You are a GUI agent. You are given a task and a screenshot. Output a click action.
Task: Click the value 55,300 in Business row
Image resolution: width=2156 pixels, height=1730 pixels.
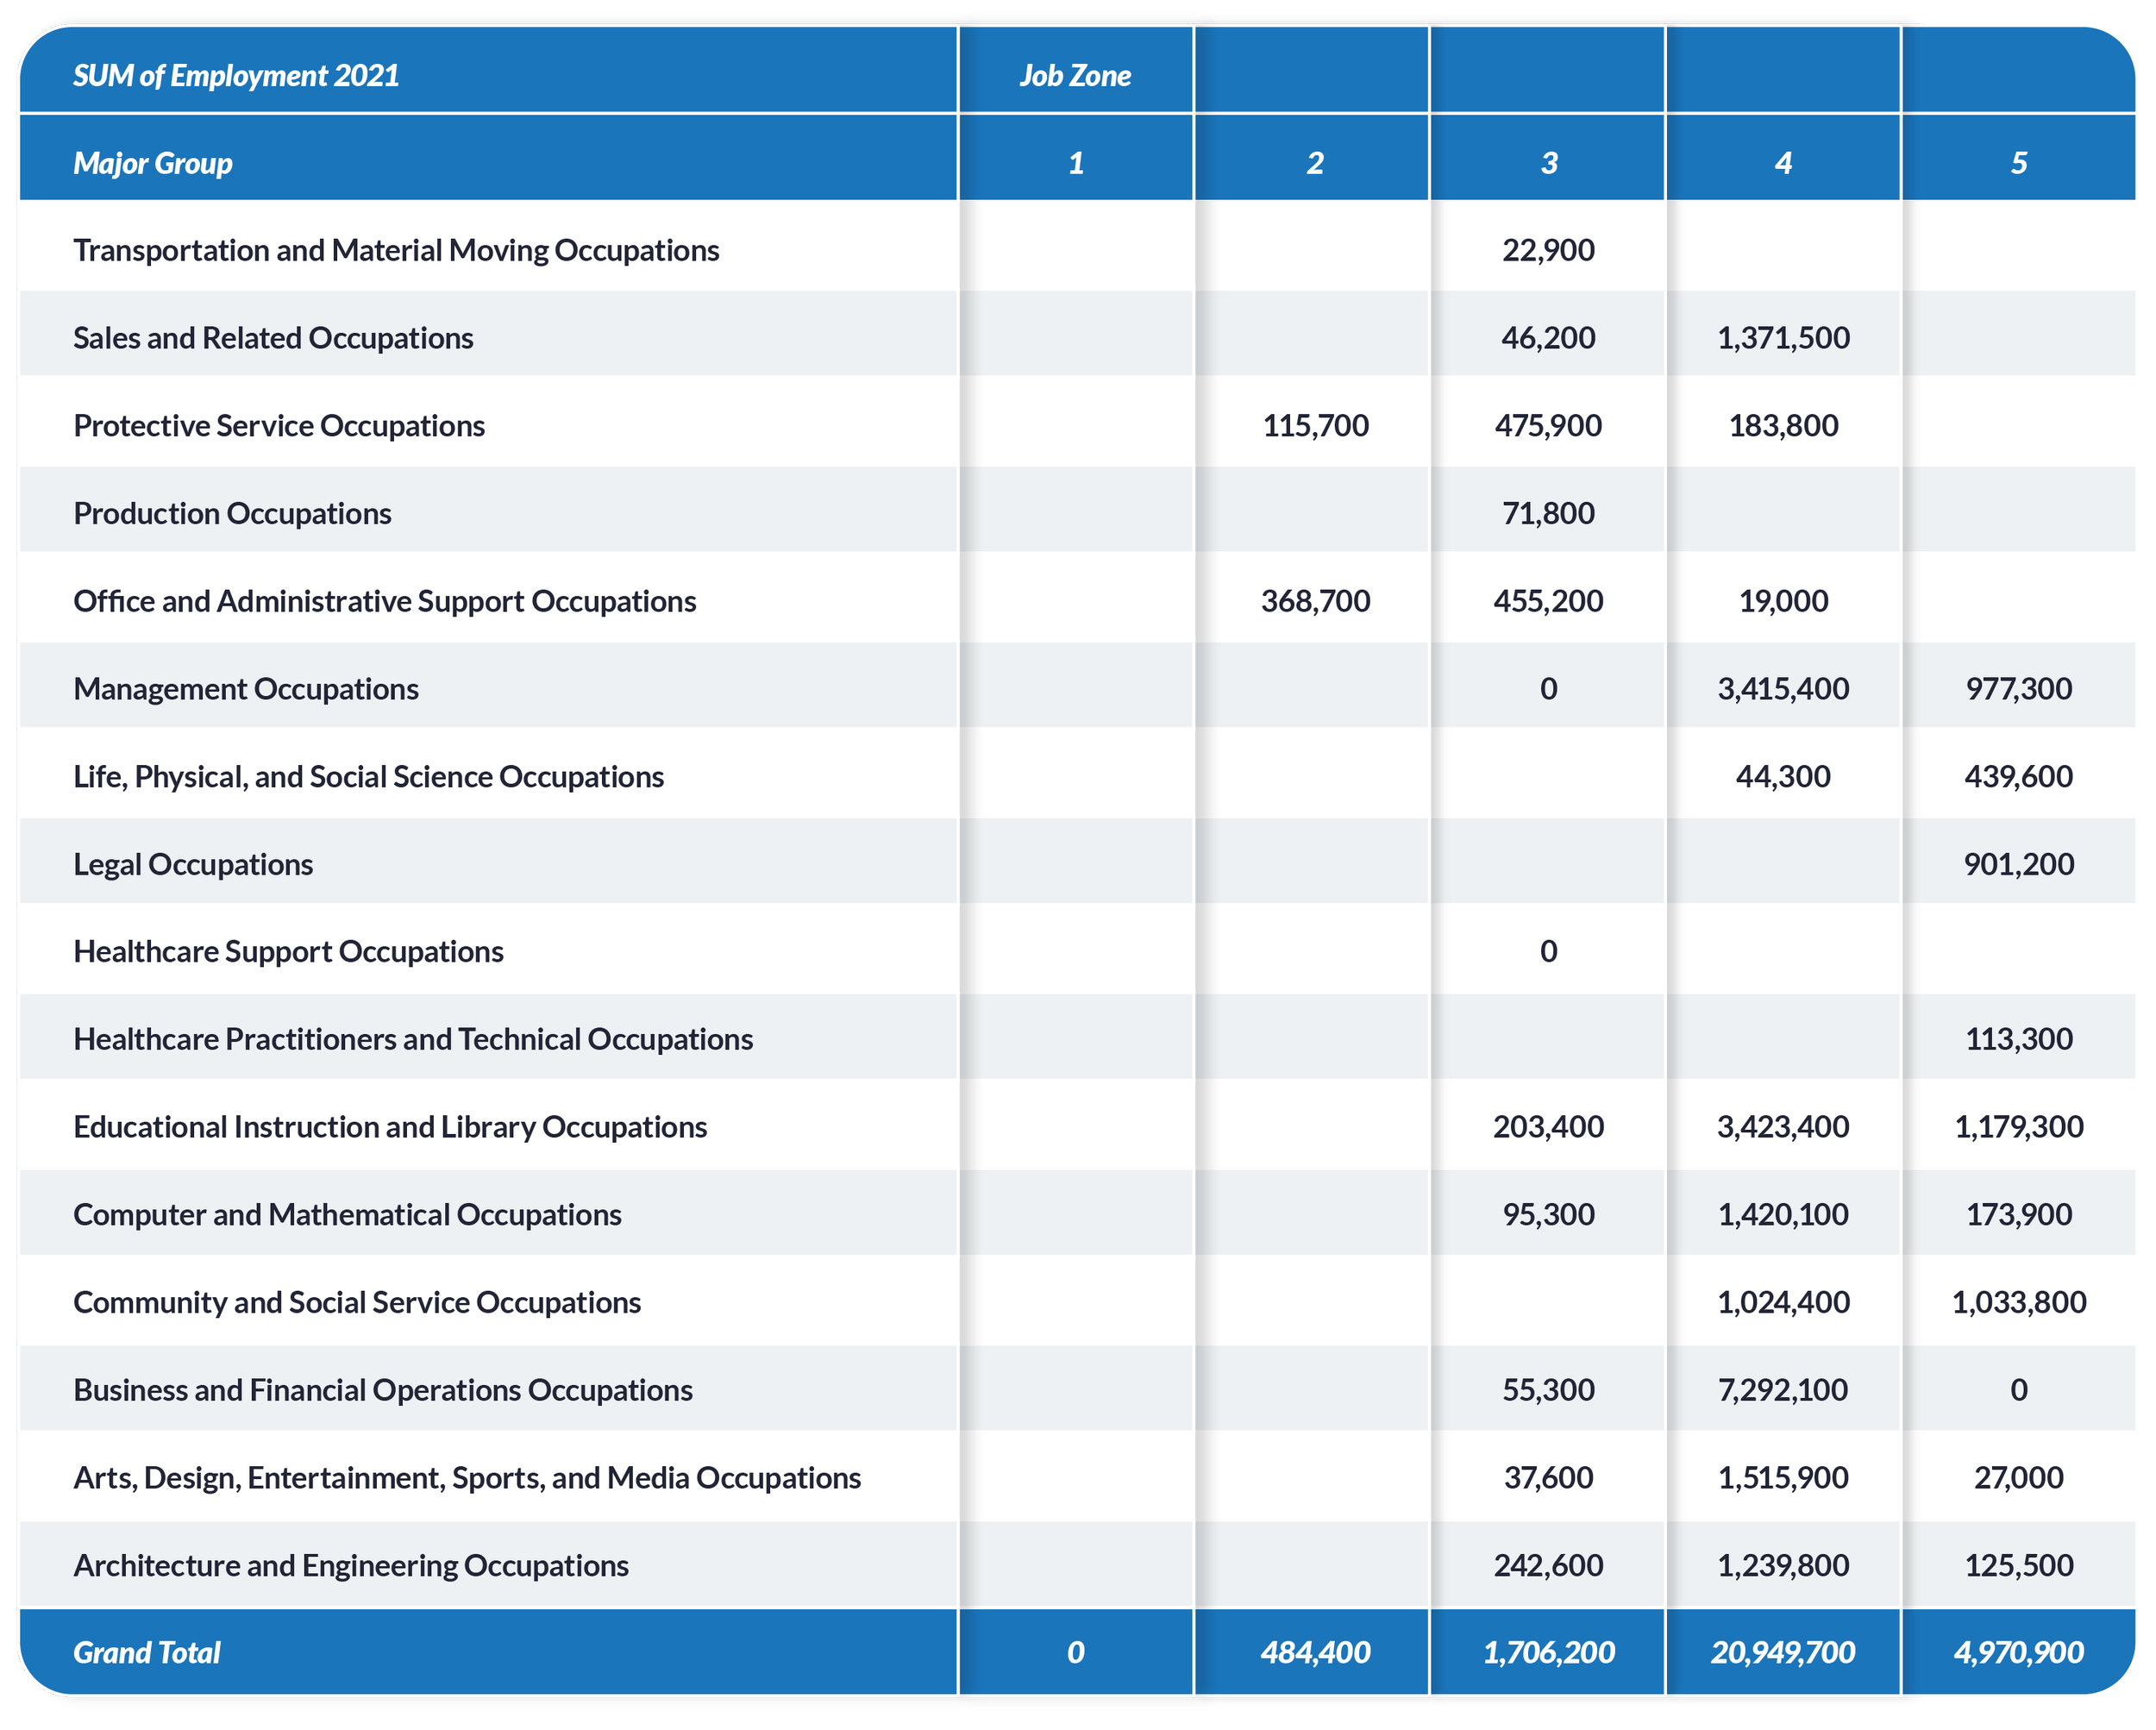click(1548, 1390)
